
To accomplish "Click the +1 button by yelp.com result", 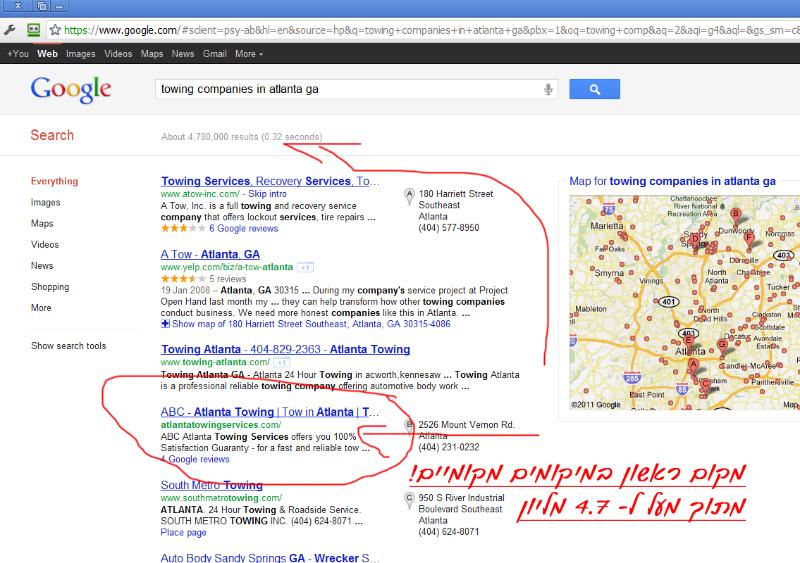I will (306, 267).
